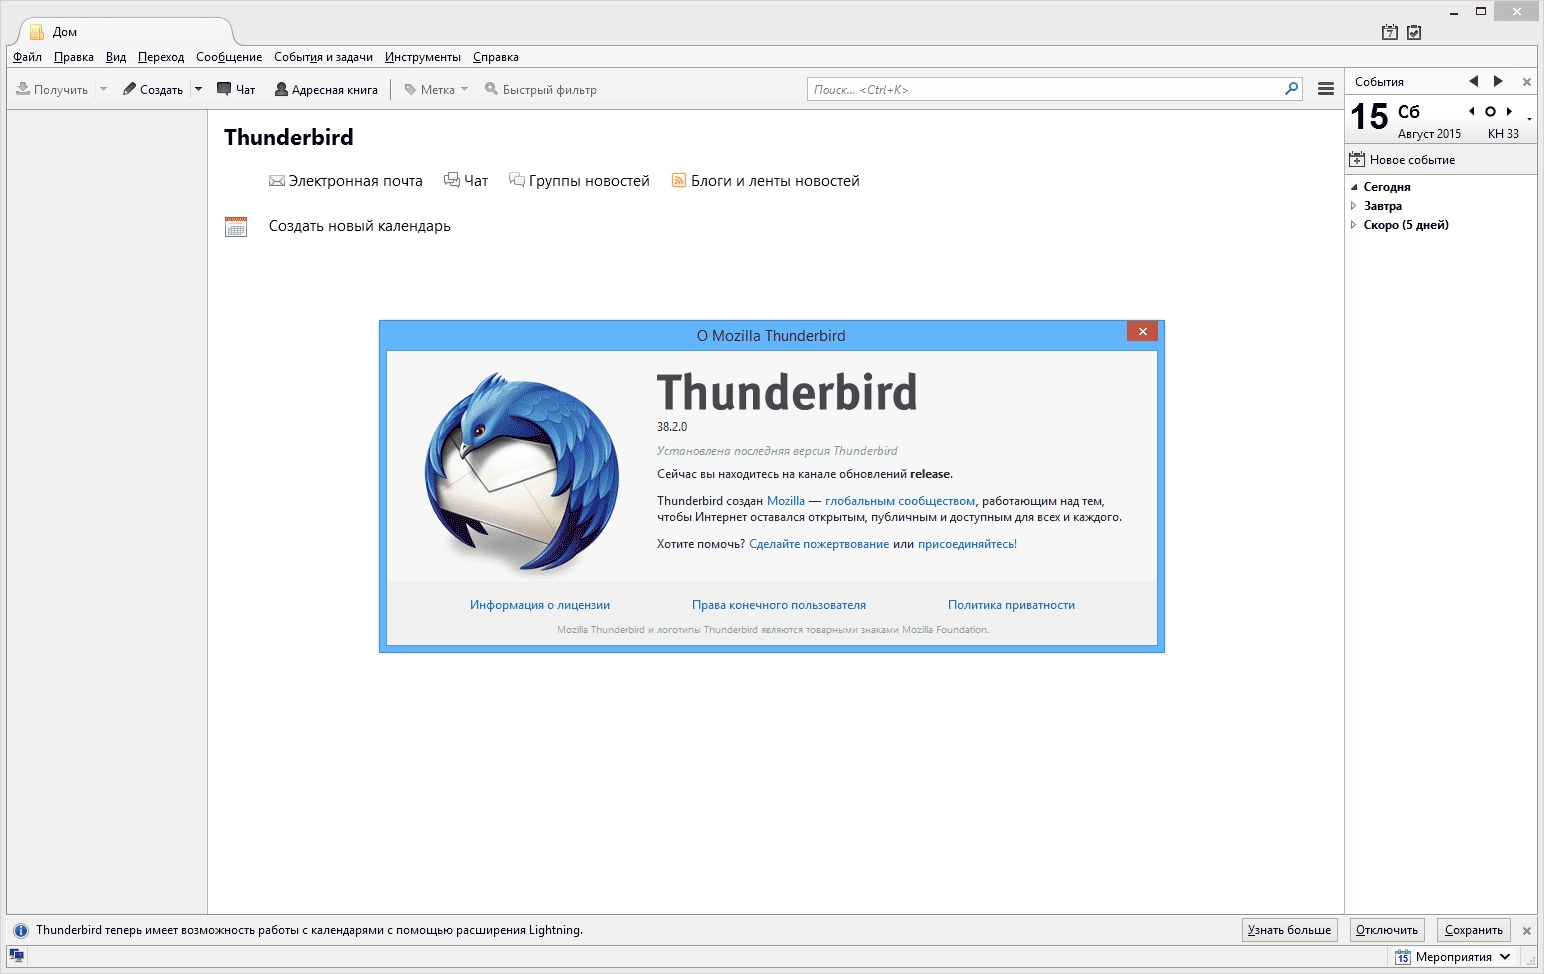
Task: Click the Mozilla link in about dialog
Action: click(x=786, y=501)
